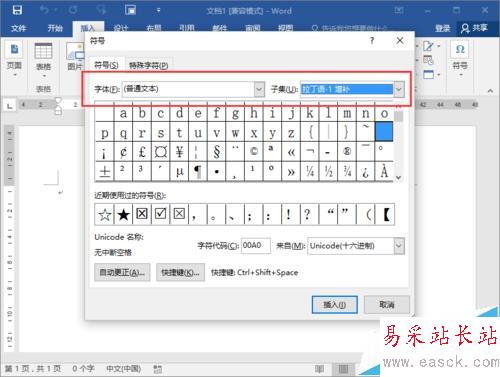Image resolution: width=500 pixels, height=377 pixels.
Task: Select the » right guillemet cell
Action: (291, 171)
